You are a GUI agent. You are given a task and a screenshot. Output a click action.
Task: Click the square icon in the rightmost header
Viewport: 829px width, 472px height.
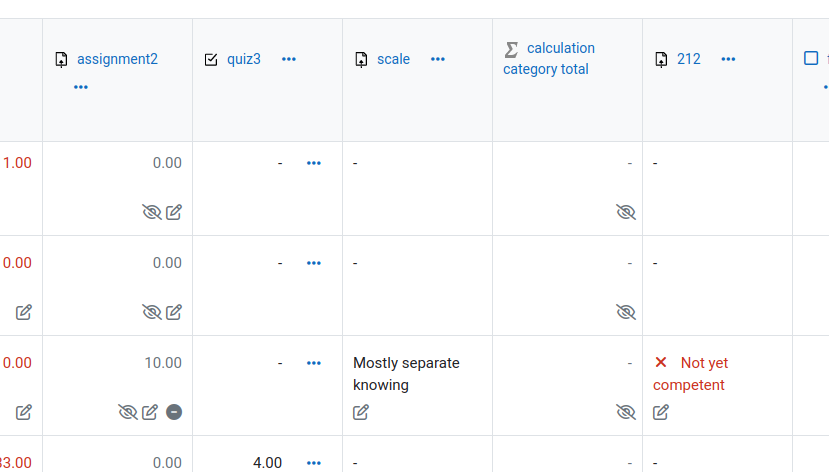click(811, 58)
